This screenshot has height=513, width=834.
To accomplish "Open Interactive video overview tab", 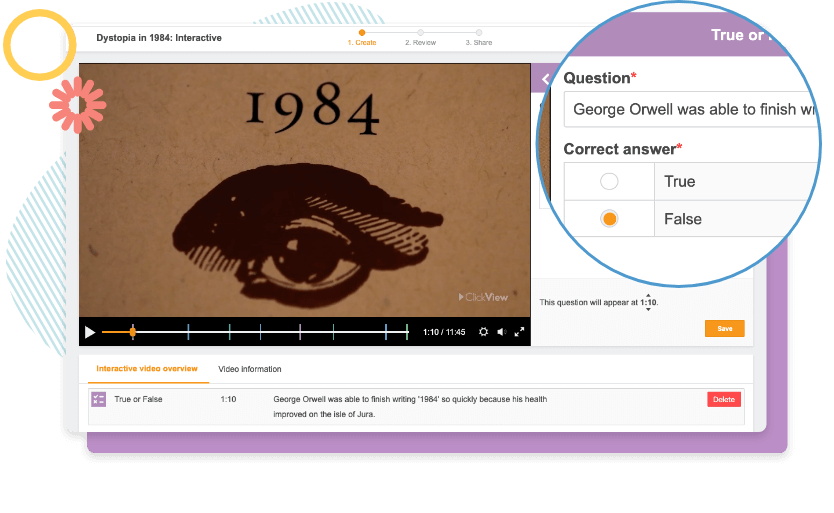I will tap(147, 370).
